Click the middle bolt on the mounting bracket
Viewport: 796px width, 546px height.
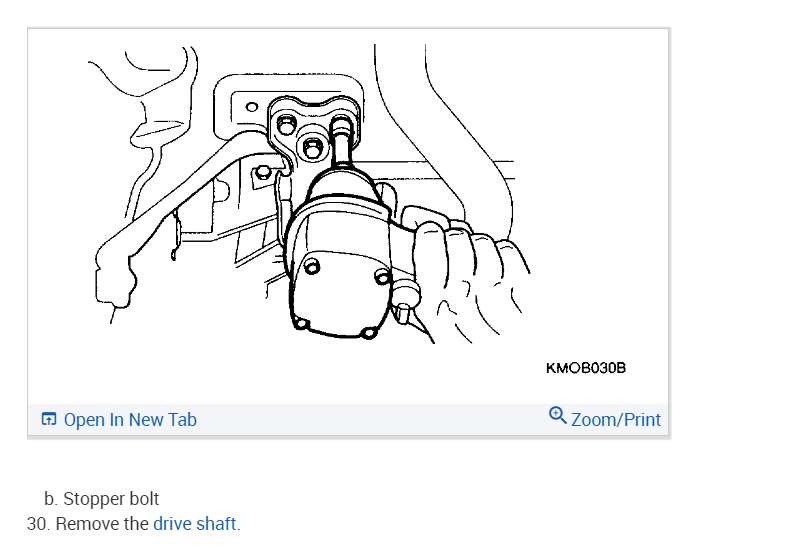coord(312,148)
